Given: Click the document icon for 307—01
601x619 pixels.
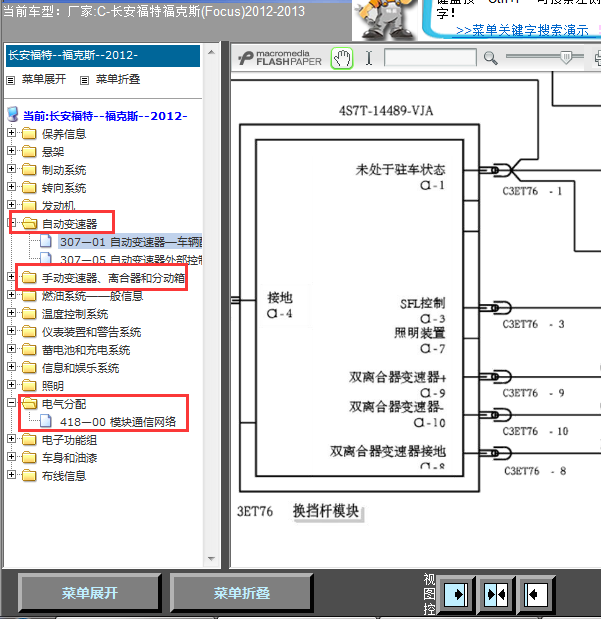Looking at the screenshot, I should 46,241.
